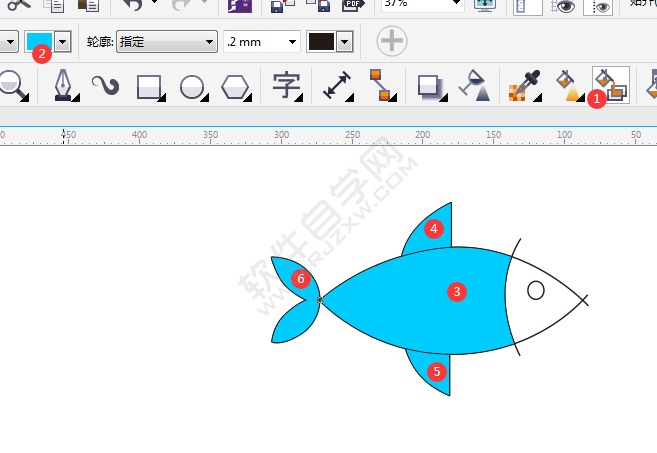Click the round plus add button
This screenshot has height=453, width=657.
click(392, 41)
